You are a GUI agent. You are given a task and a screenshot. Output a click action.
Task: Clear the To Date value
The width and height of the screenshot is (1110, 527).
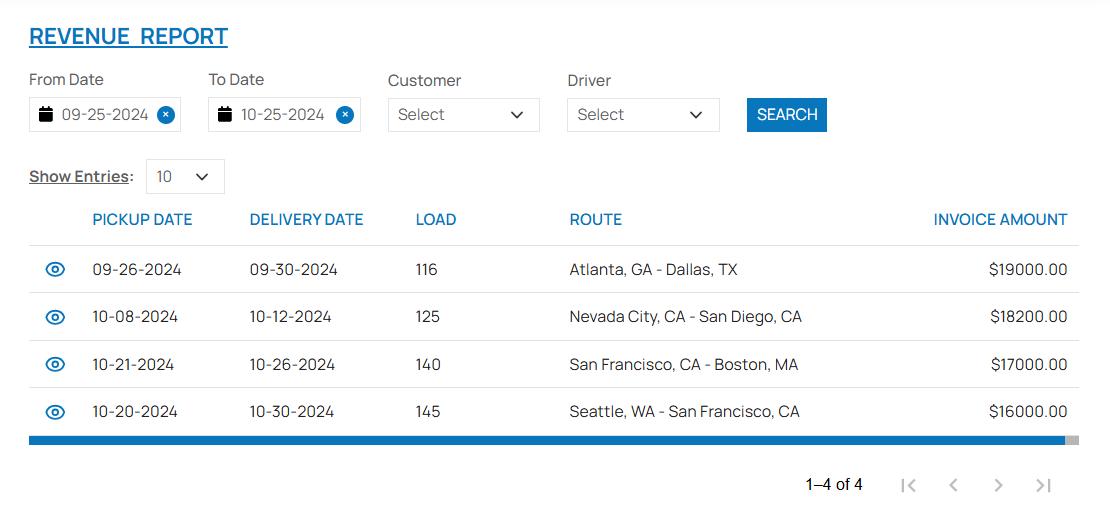[x=345, y=115]
